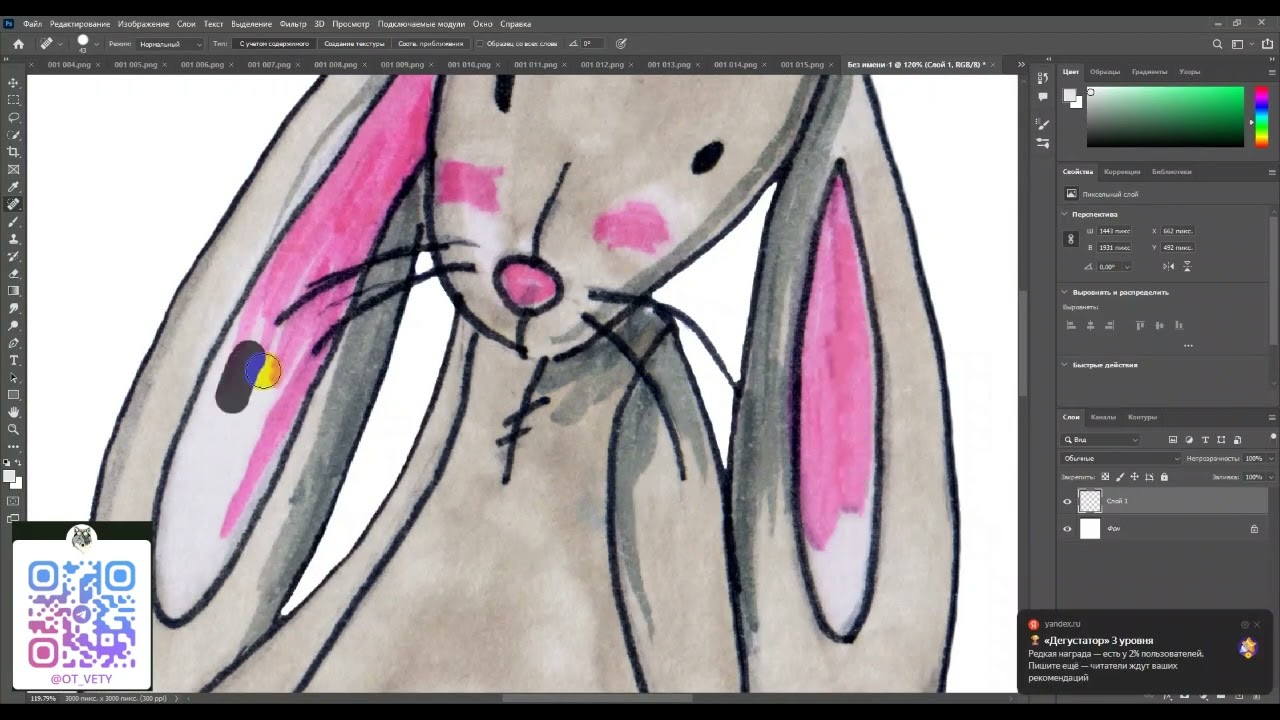Switch to '001 008.png' document tab

335,65
